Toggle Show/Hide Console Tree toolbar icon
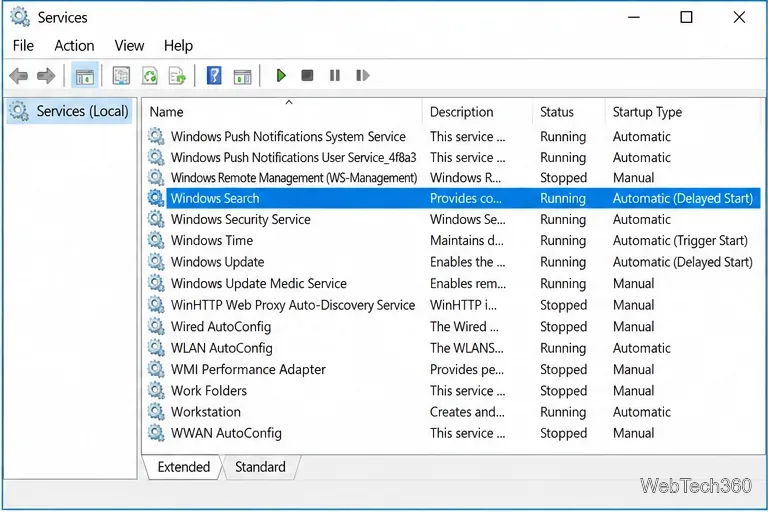 [84, 76]
